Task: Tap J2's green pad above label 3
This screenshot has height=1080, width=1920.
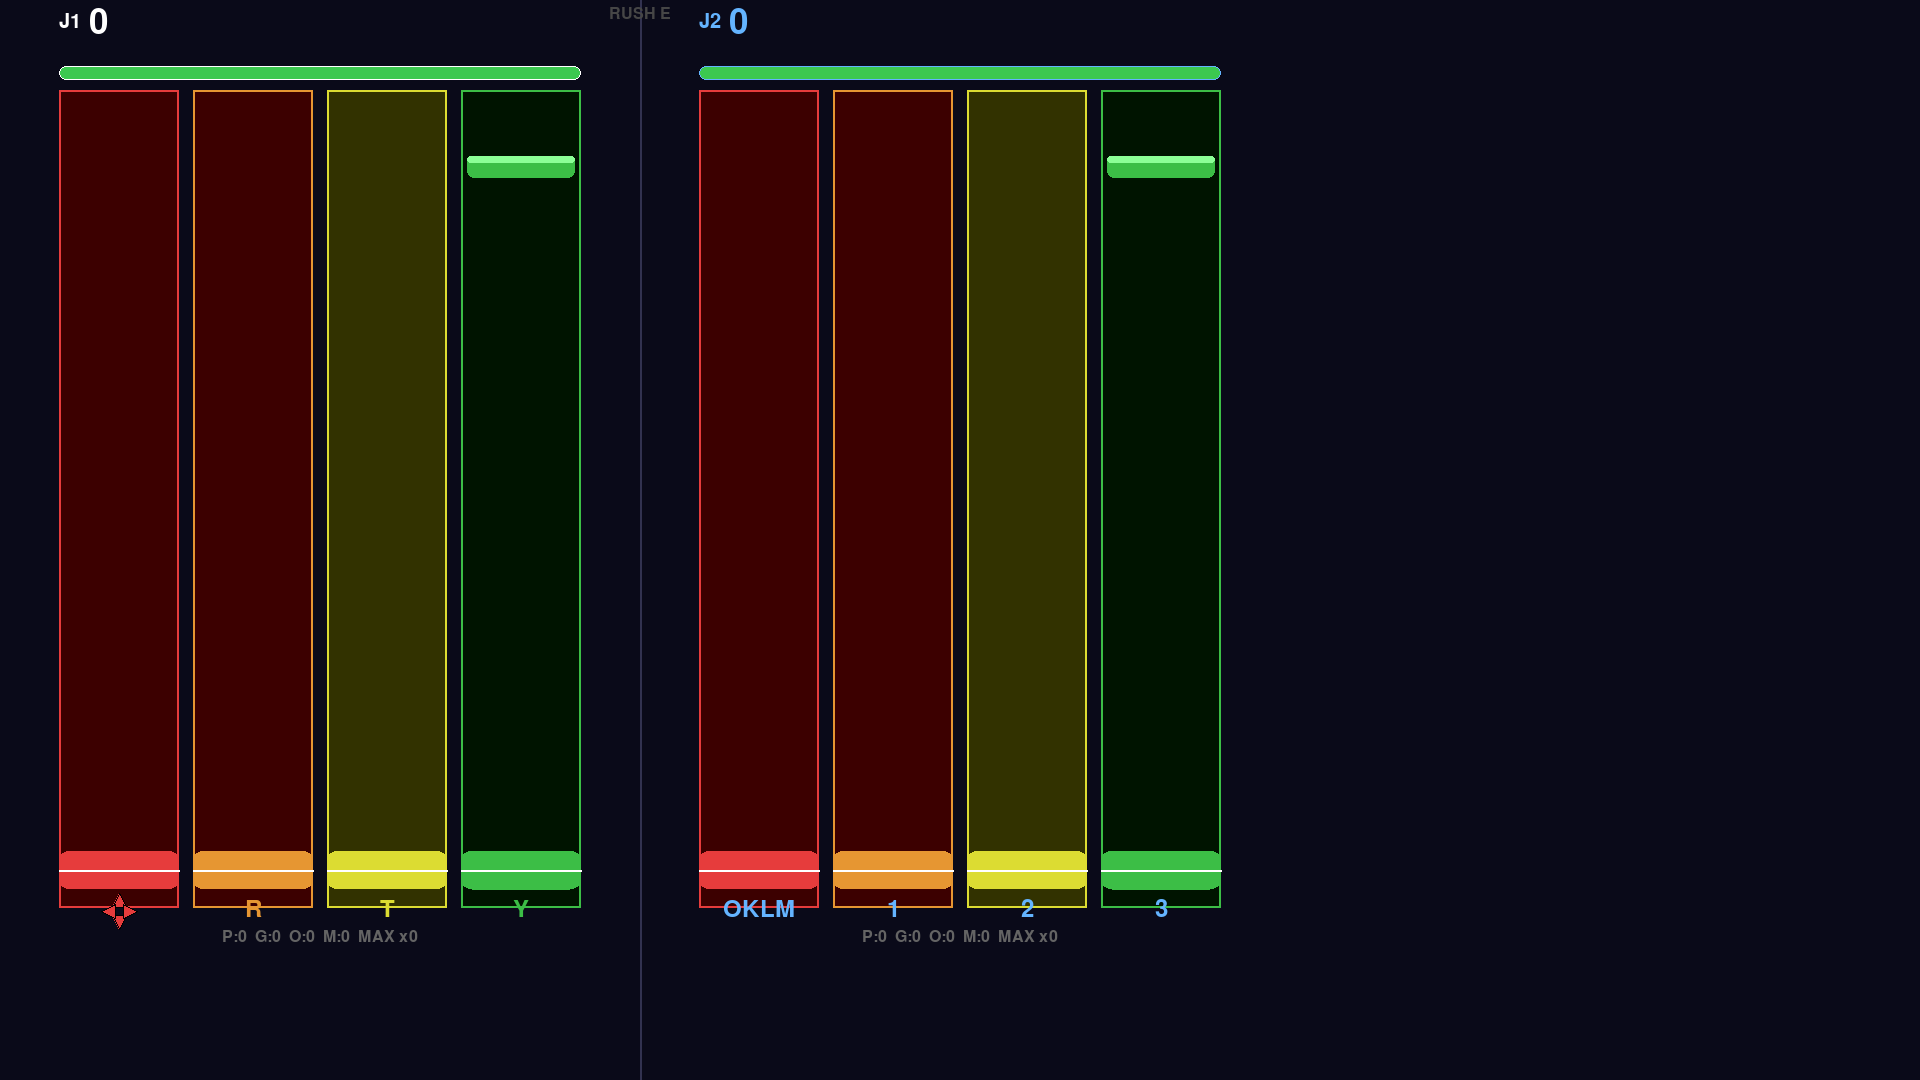Action: click(x=1161, y=870)
